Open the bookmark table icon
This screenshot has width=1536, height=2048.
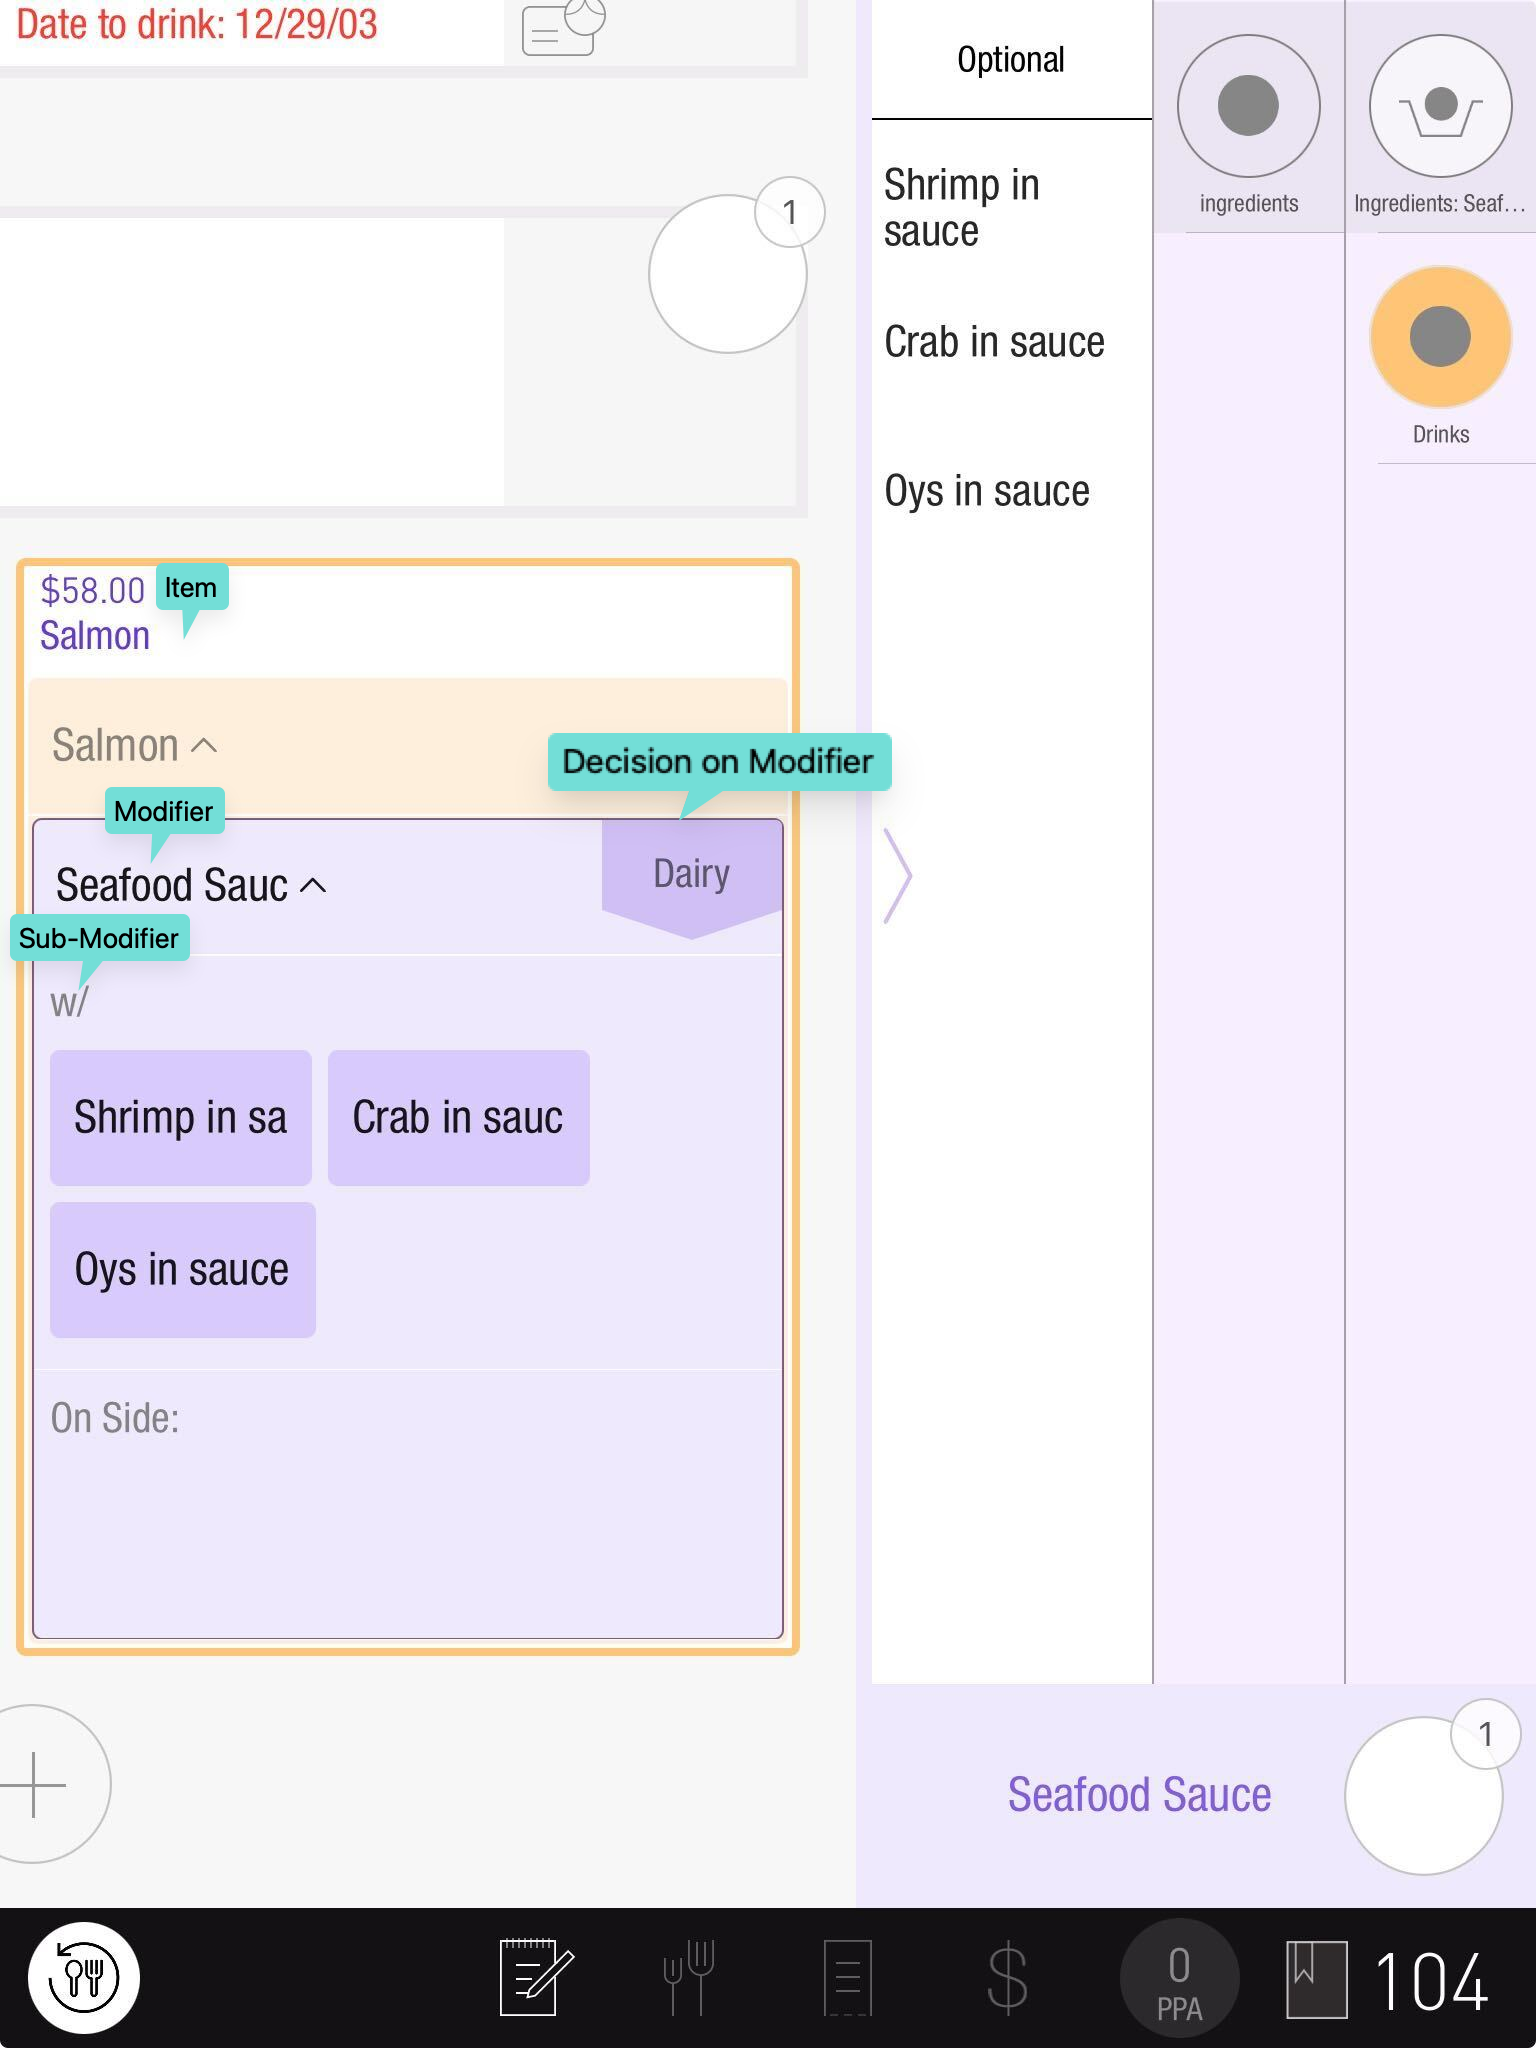1315,1977
